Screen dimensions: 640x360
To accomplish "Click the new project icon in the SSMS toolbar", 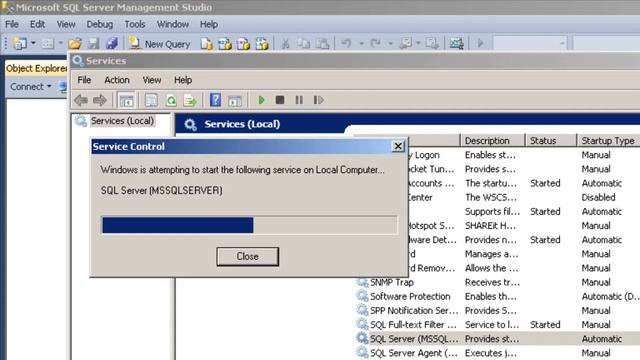I will point(20,43).
